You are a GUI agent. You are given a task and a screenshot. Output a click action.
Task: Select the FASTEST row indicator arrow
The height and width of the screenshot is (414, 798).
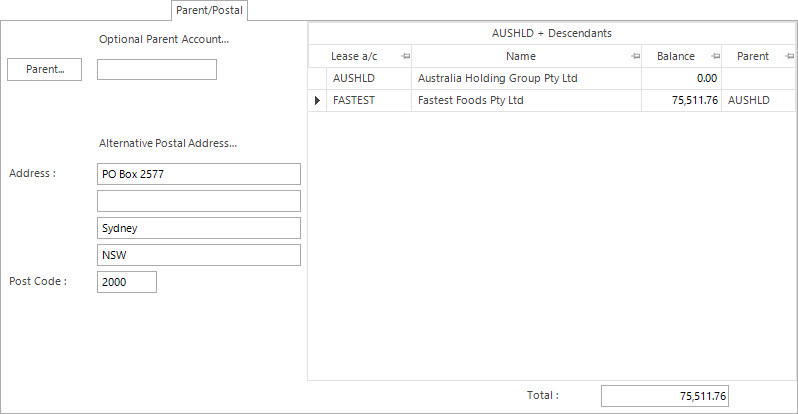click(317, 100)
